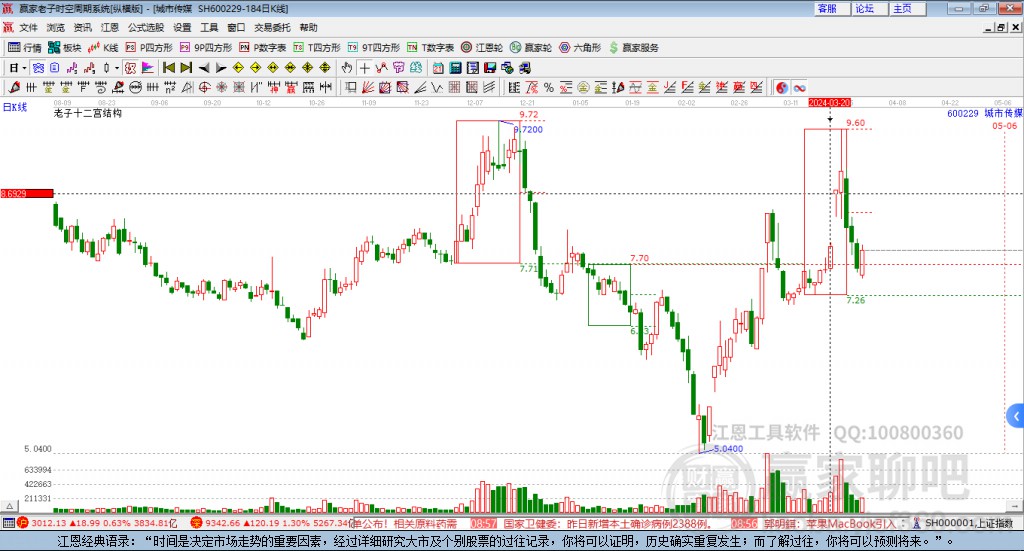Toggle the 权 adjustment button
This screenshot has width=1024, height=551.
[130, 68]
